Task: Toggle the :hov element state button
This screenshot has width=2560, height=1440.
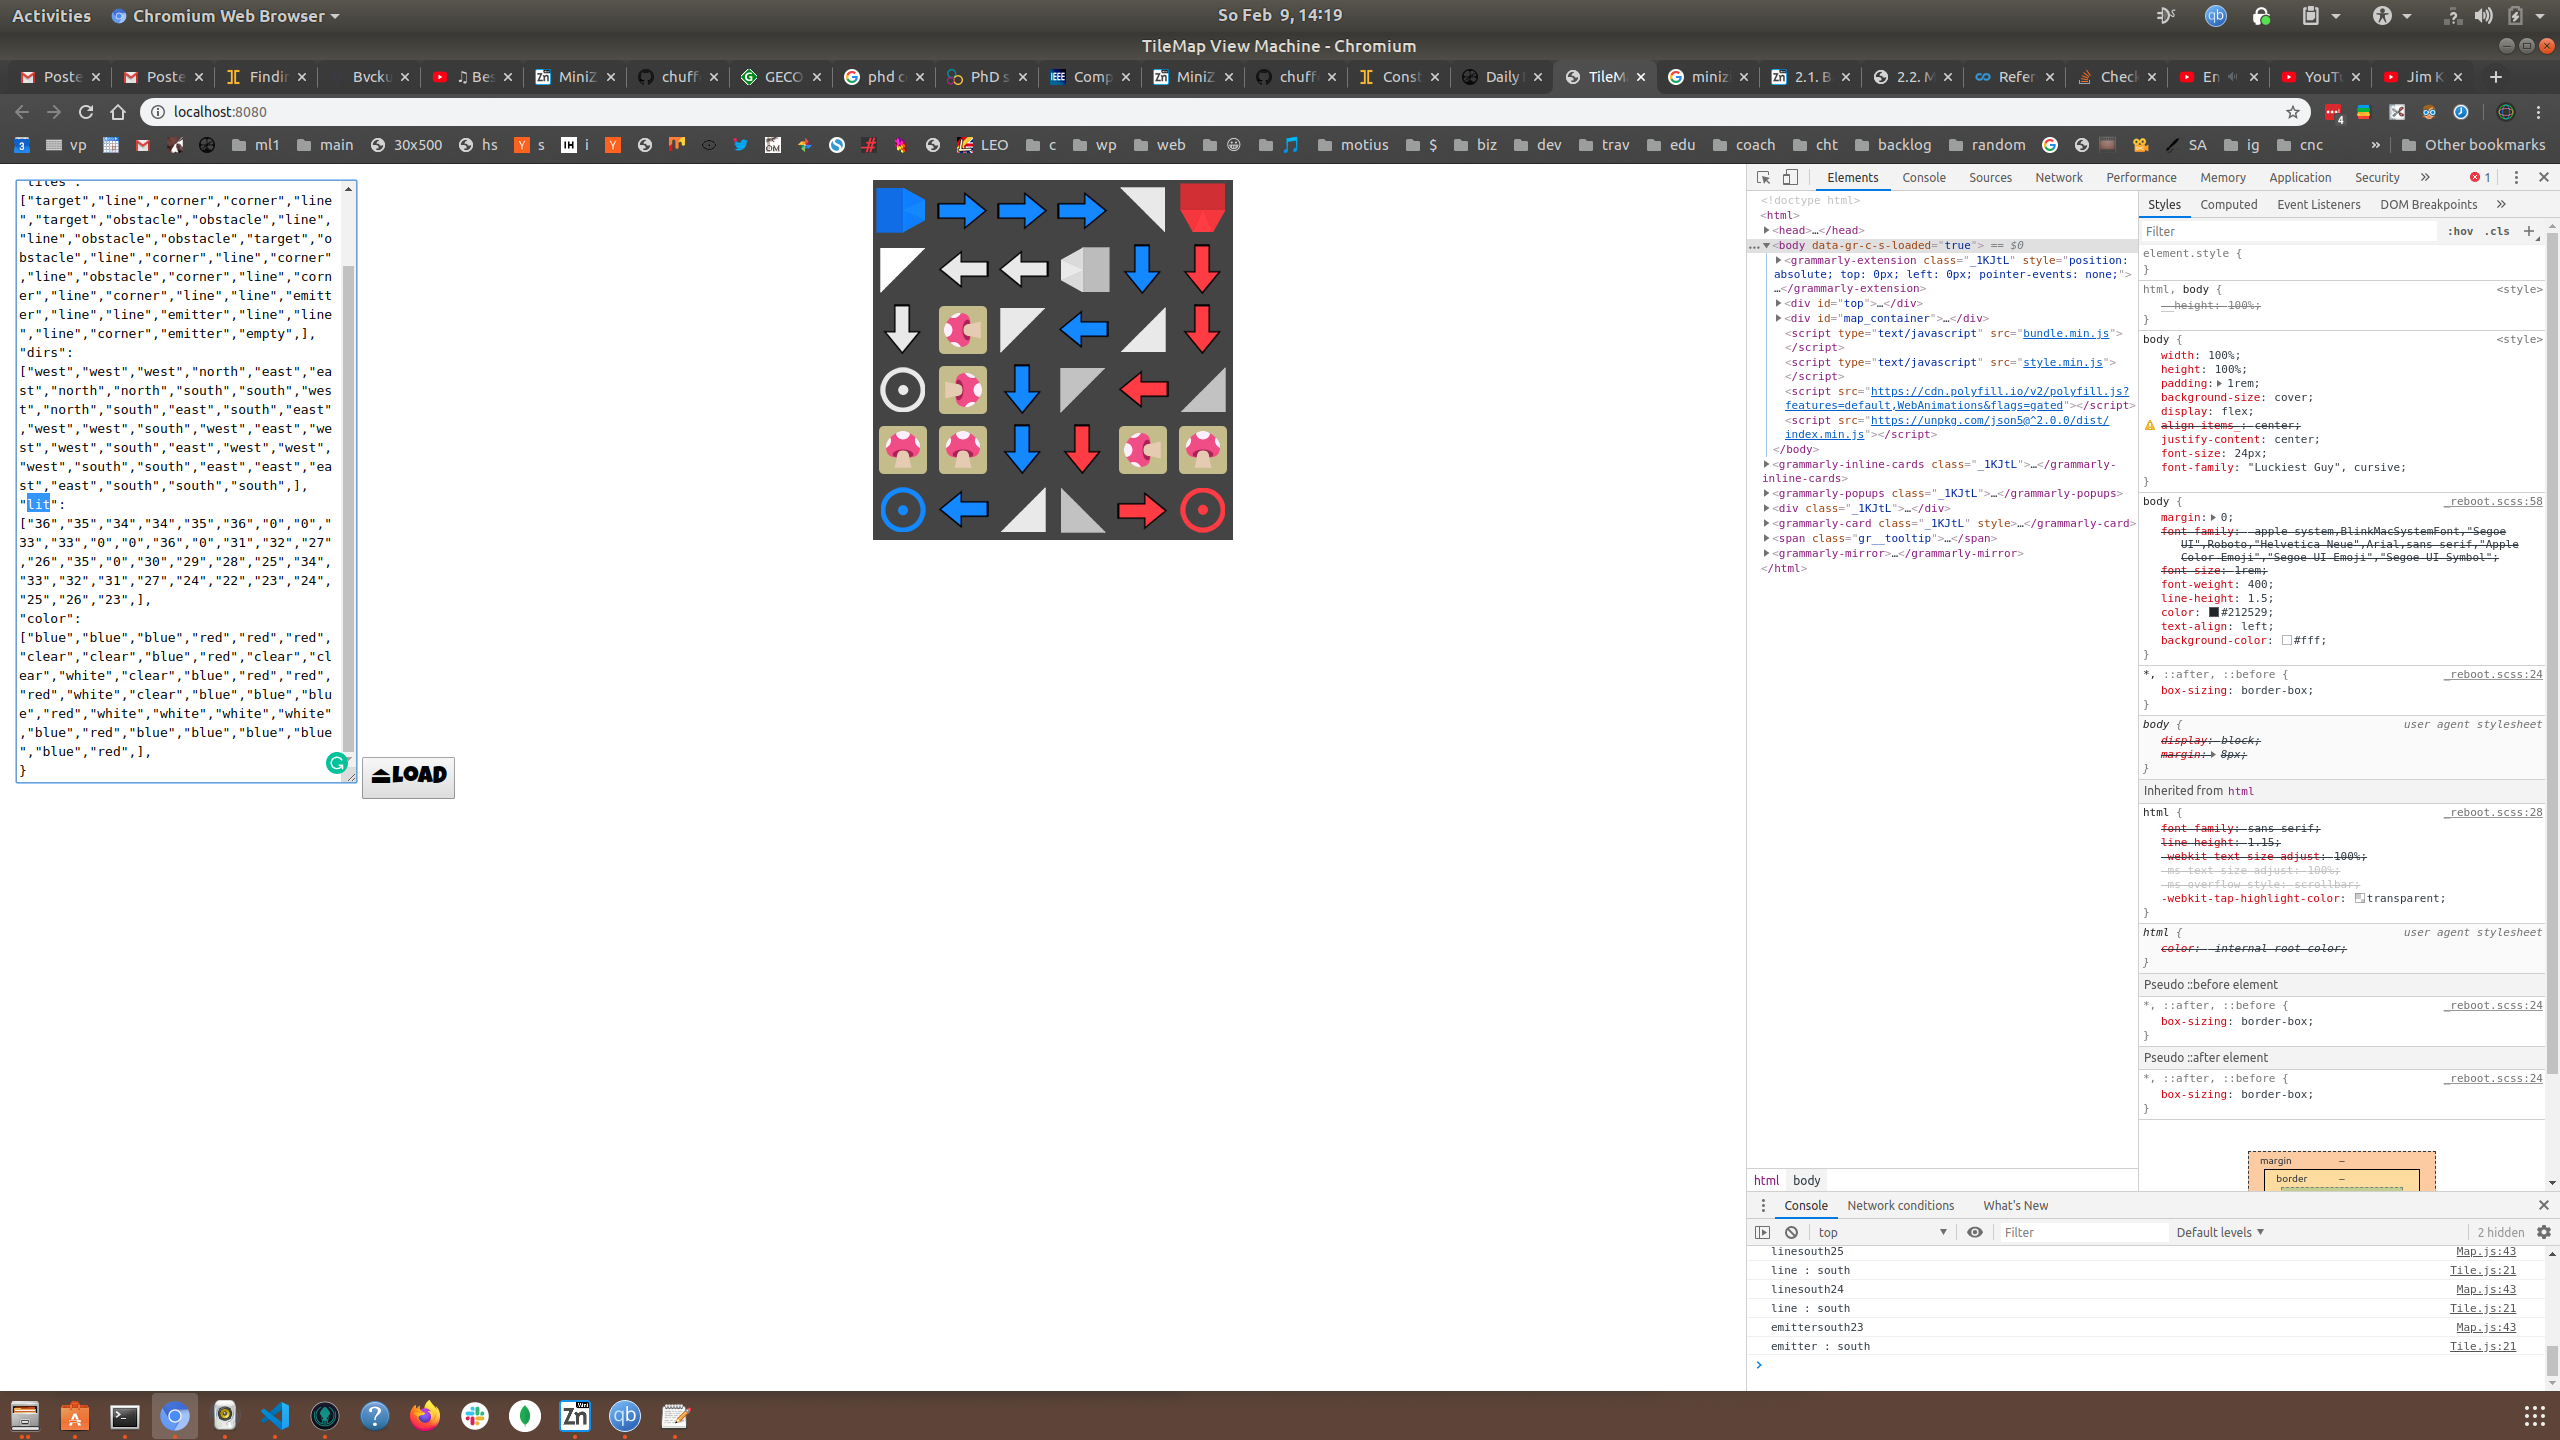Action: 2460,231
